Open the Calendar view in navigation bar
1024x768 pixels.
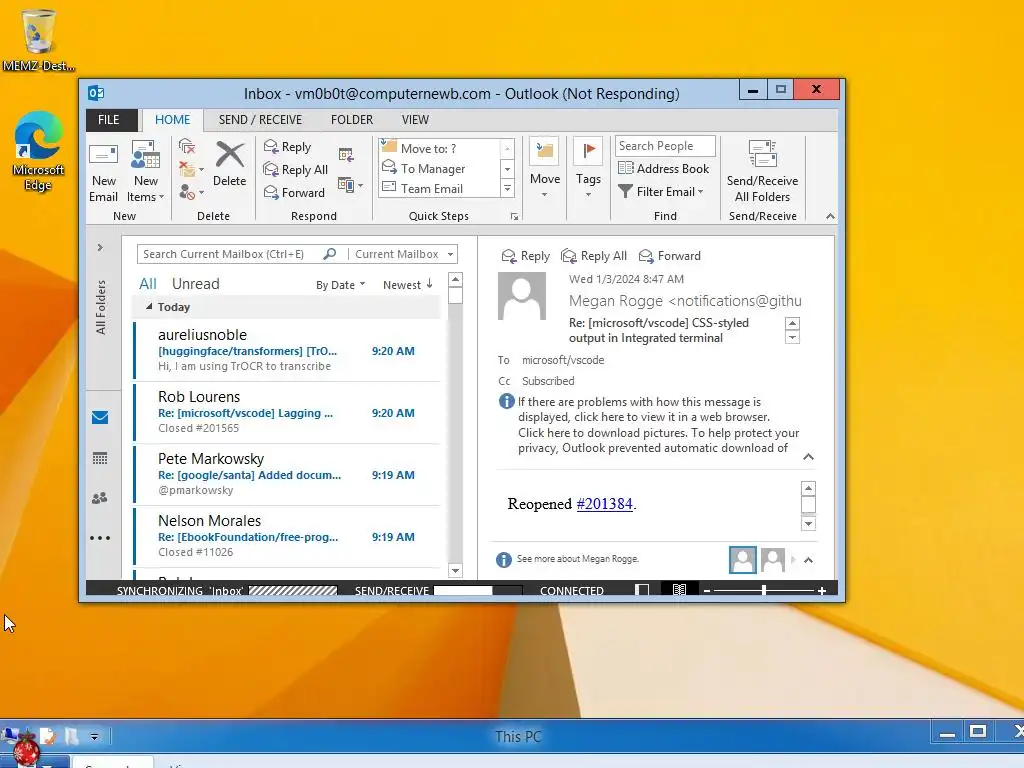coord(100,458)
